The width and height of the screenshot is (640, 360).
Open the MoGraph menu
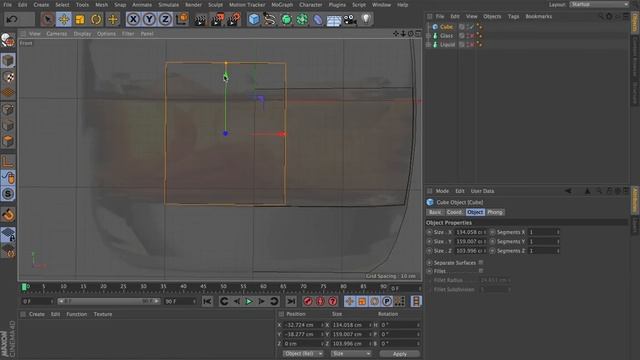[282, 5]
